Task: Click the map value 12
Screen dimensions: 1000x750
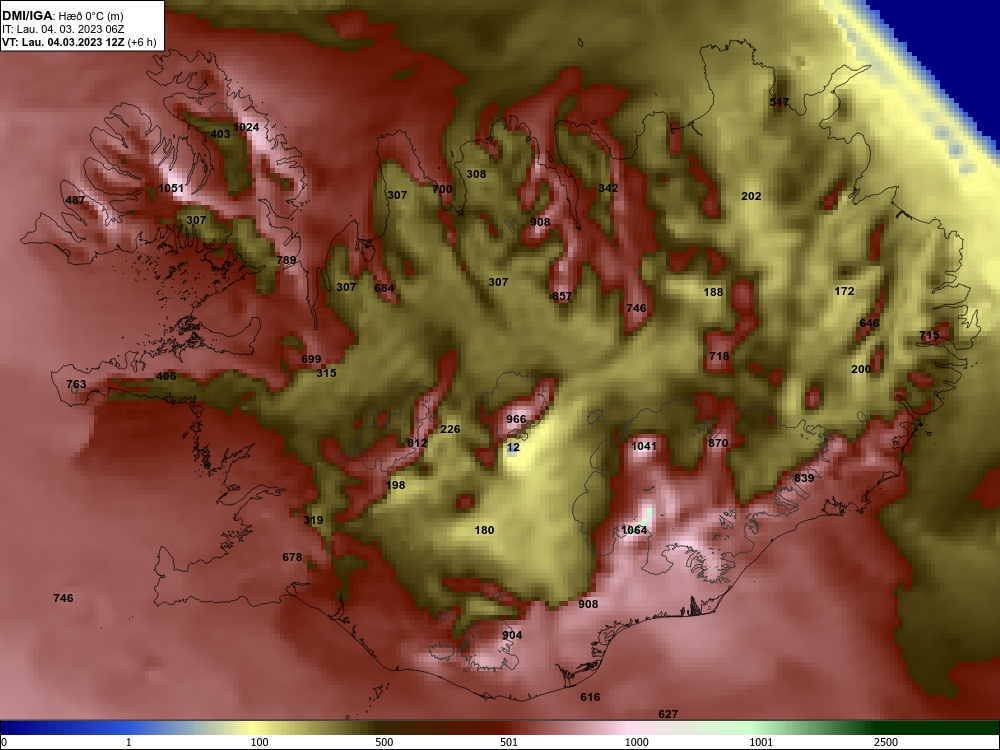Action: (x=513, y=448)
